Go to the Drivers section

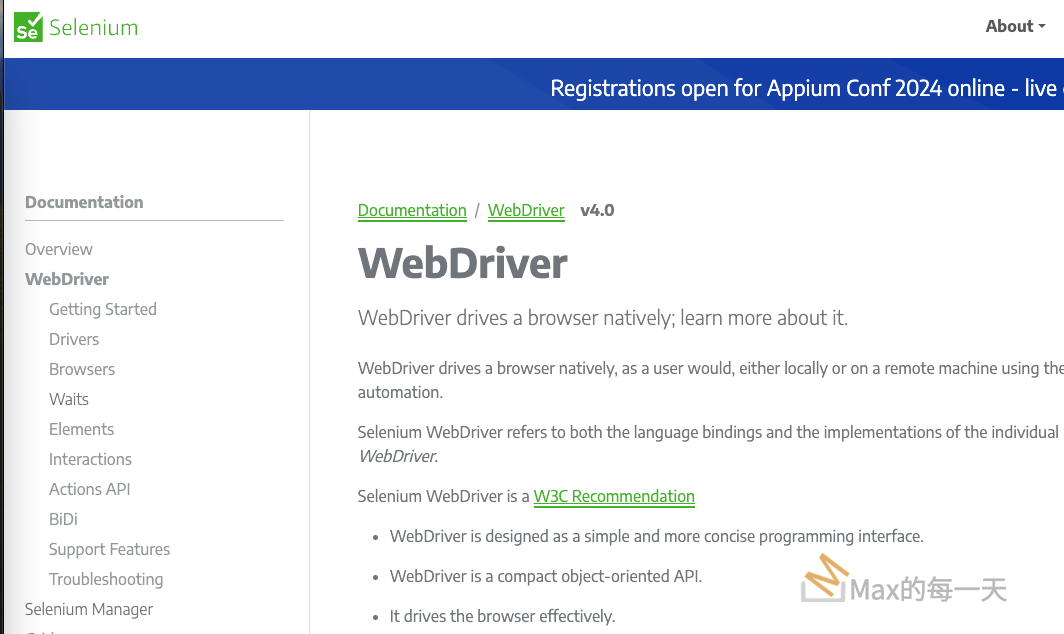[x=74, y=339]
